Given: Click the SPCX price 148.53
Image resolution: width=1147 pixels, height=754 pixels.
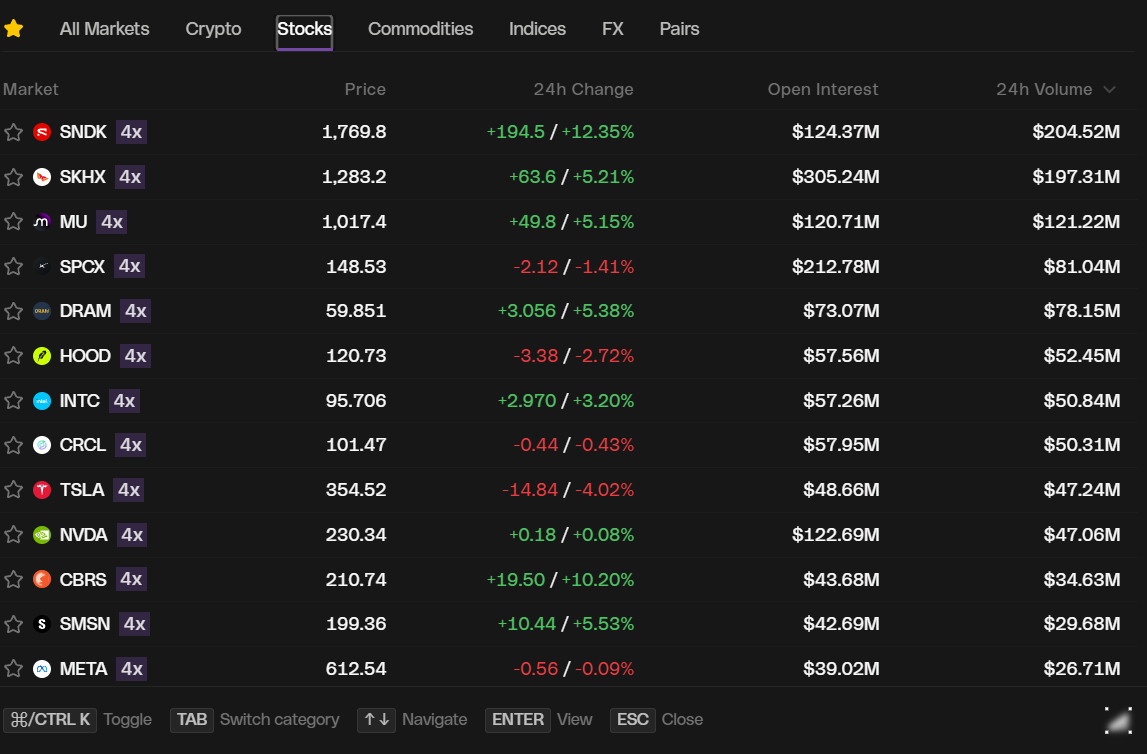Looking at the screenshot, I should tap(356, 266).
